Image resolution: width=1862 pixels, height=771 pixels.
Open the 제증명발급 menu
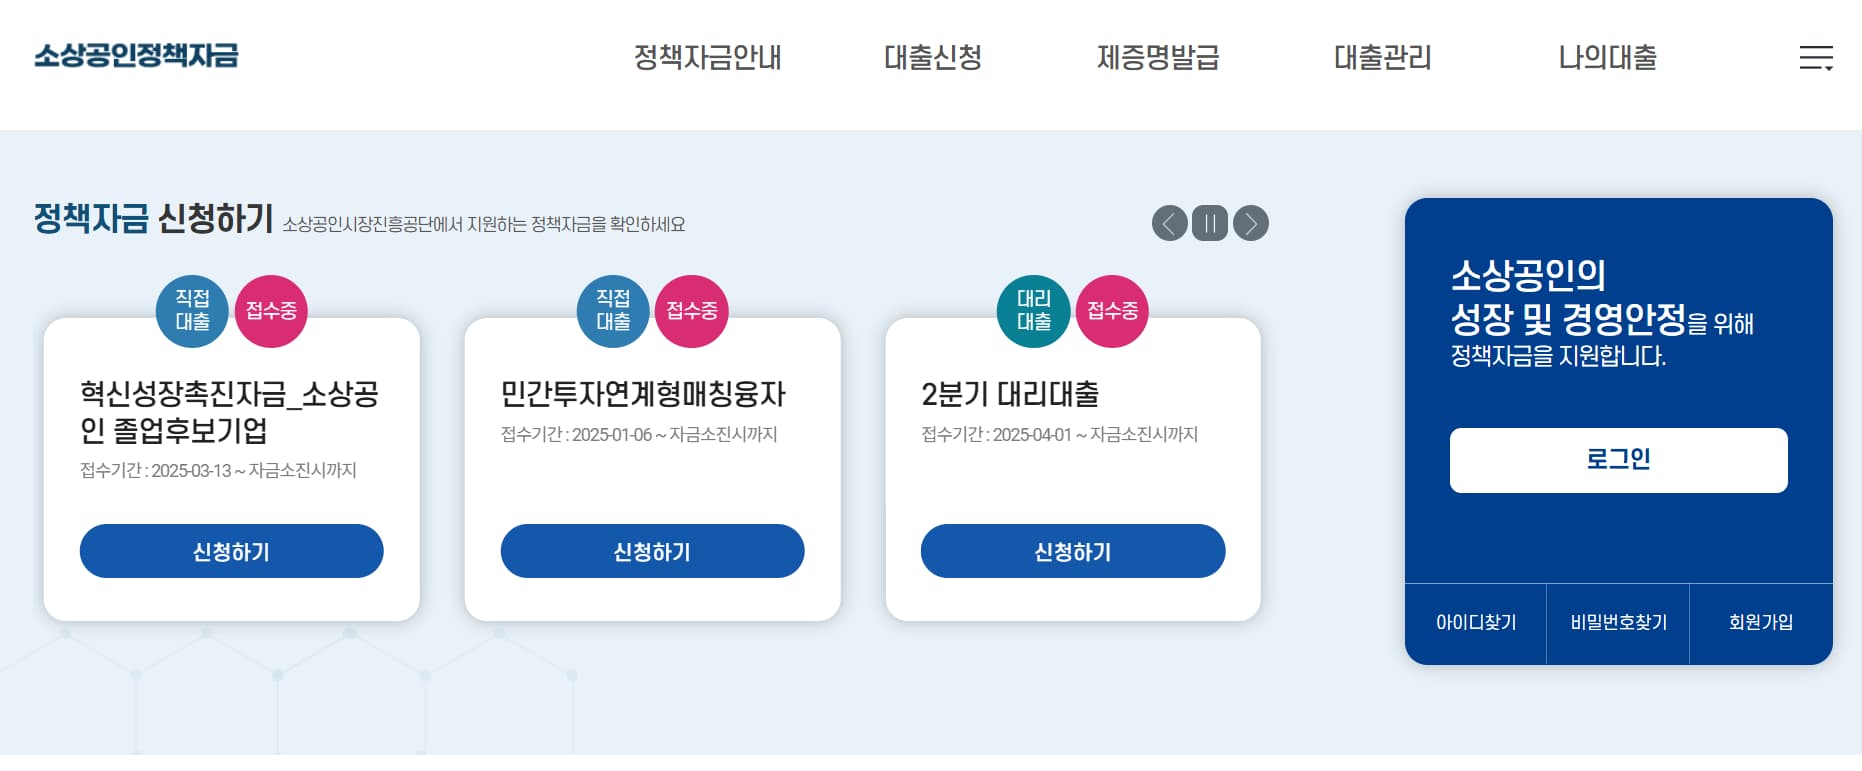point(1156,58)
